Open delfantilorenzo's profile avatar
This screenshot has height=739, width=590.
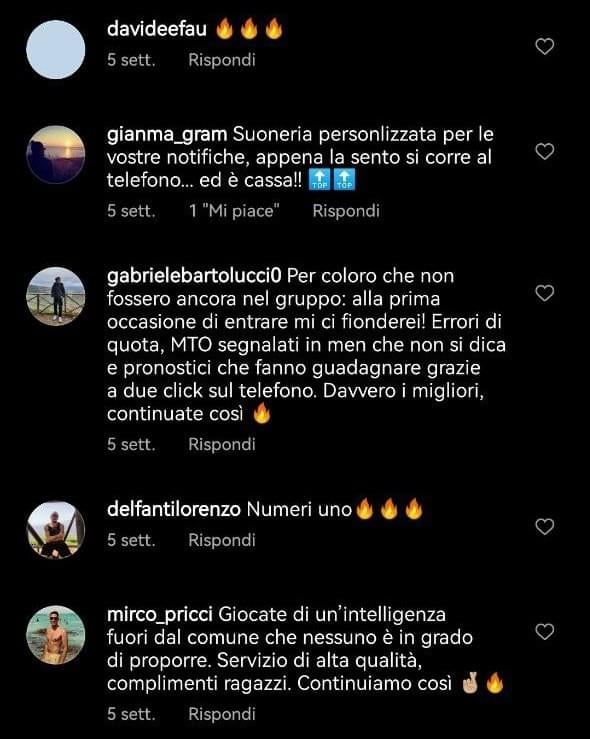click(56, 530)
